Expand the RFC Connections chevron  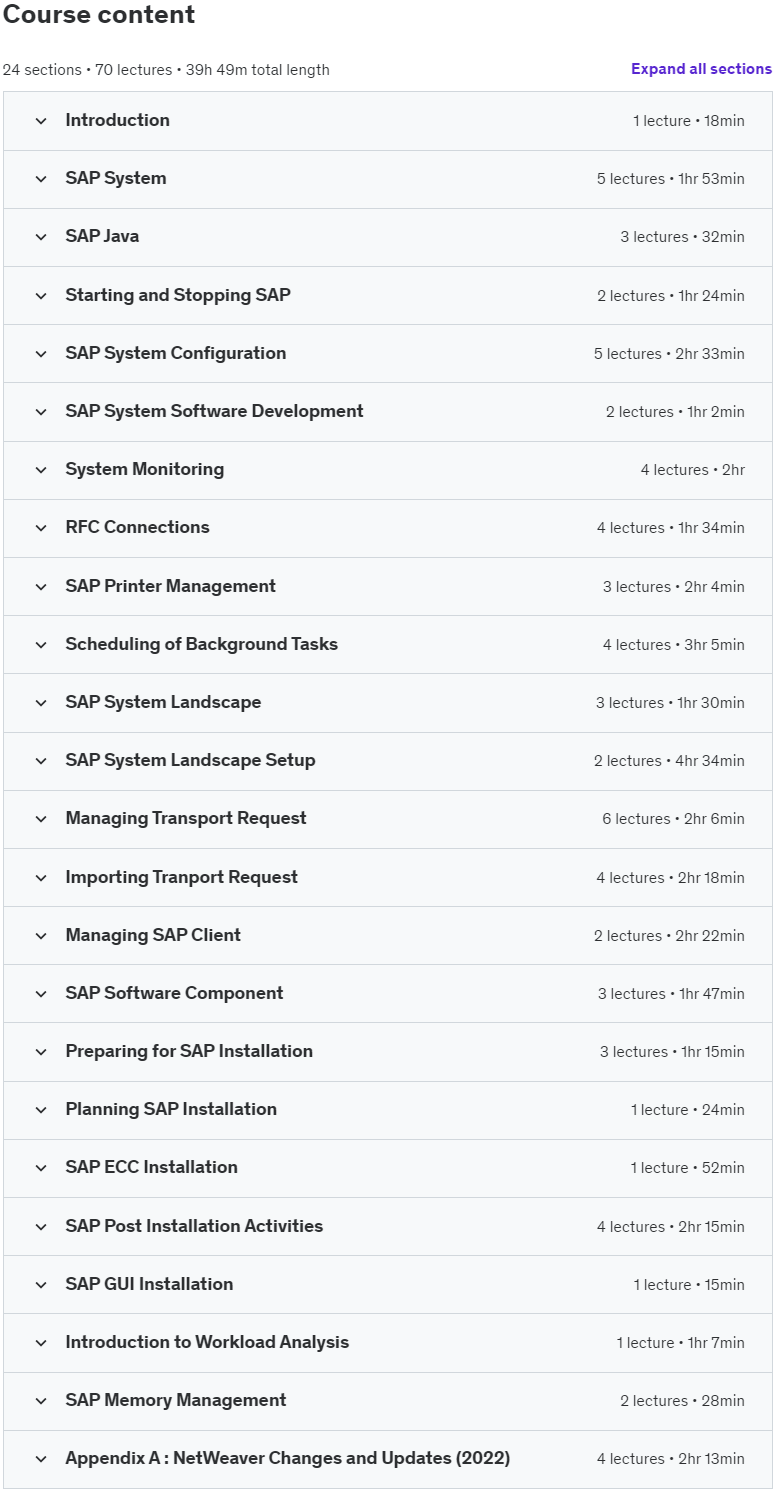41,528
